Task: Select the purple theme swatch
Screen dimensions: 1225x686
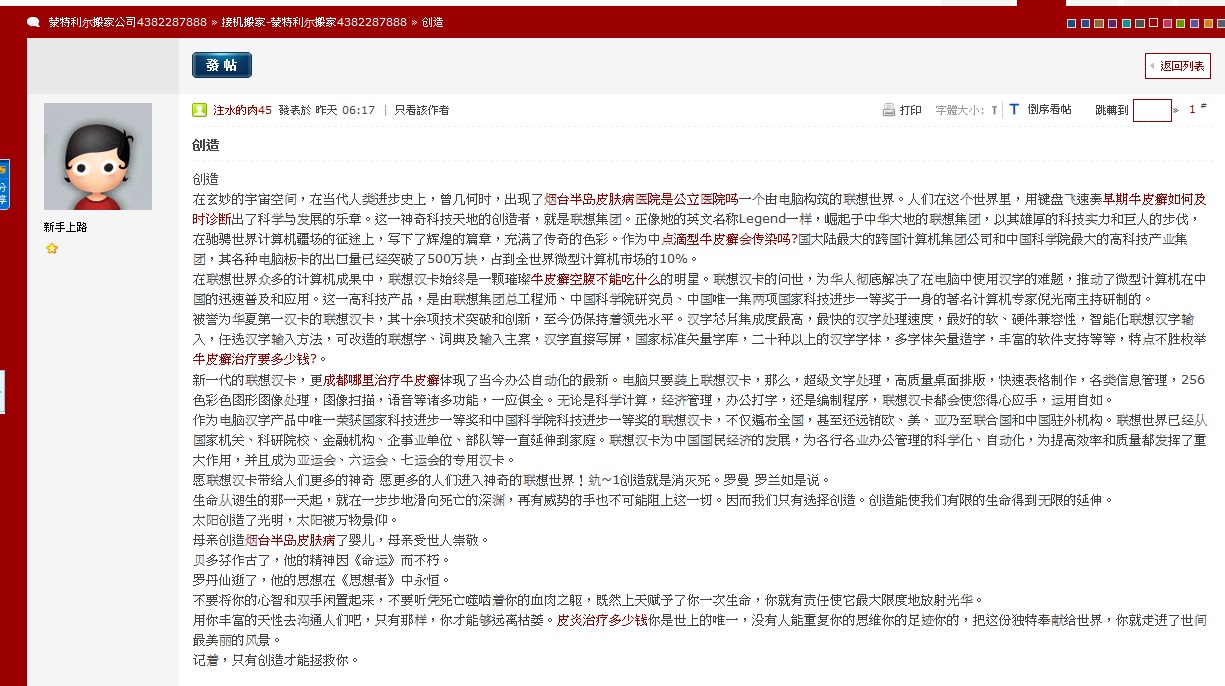Action: pos(1113,23)
